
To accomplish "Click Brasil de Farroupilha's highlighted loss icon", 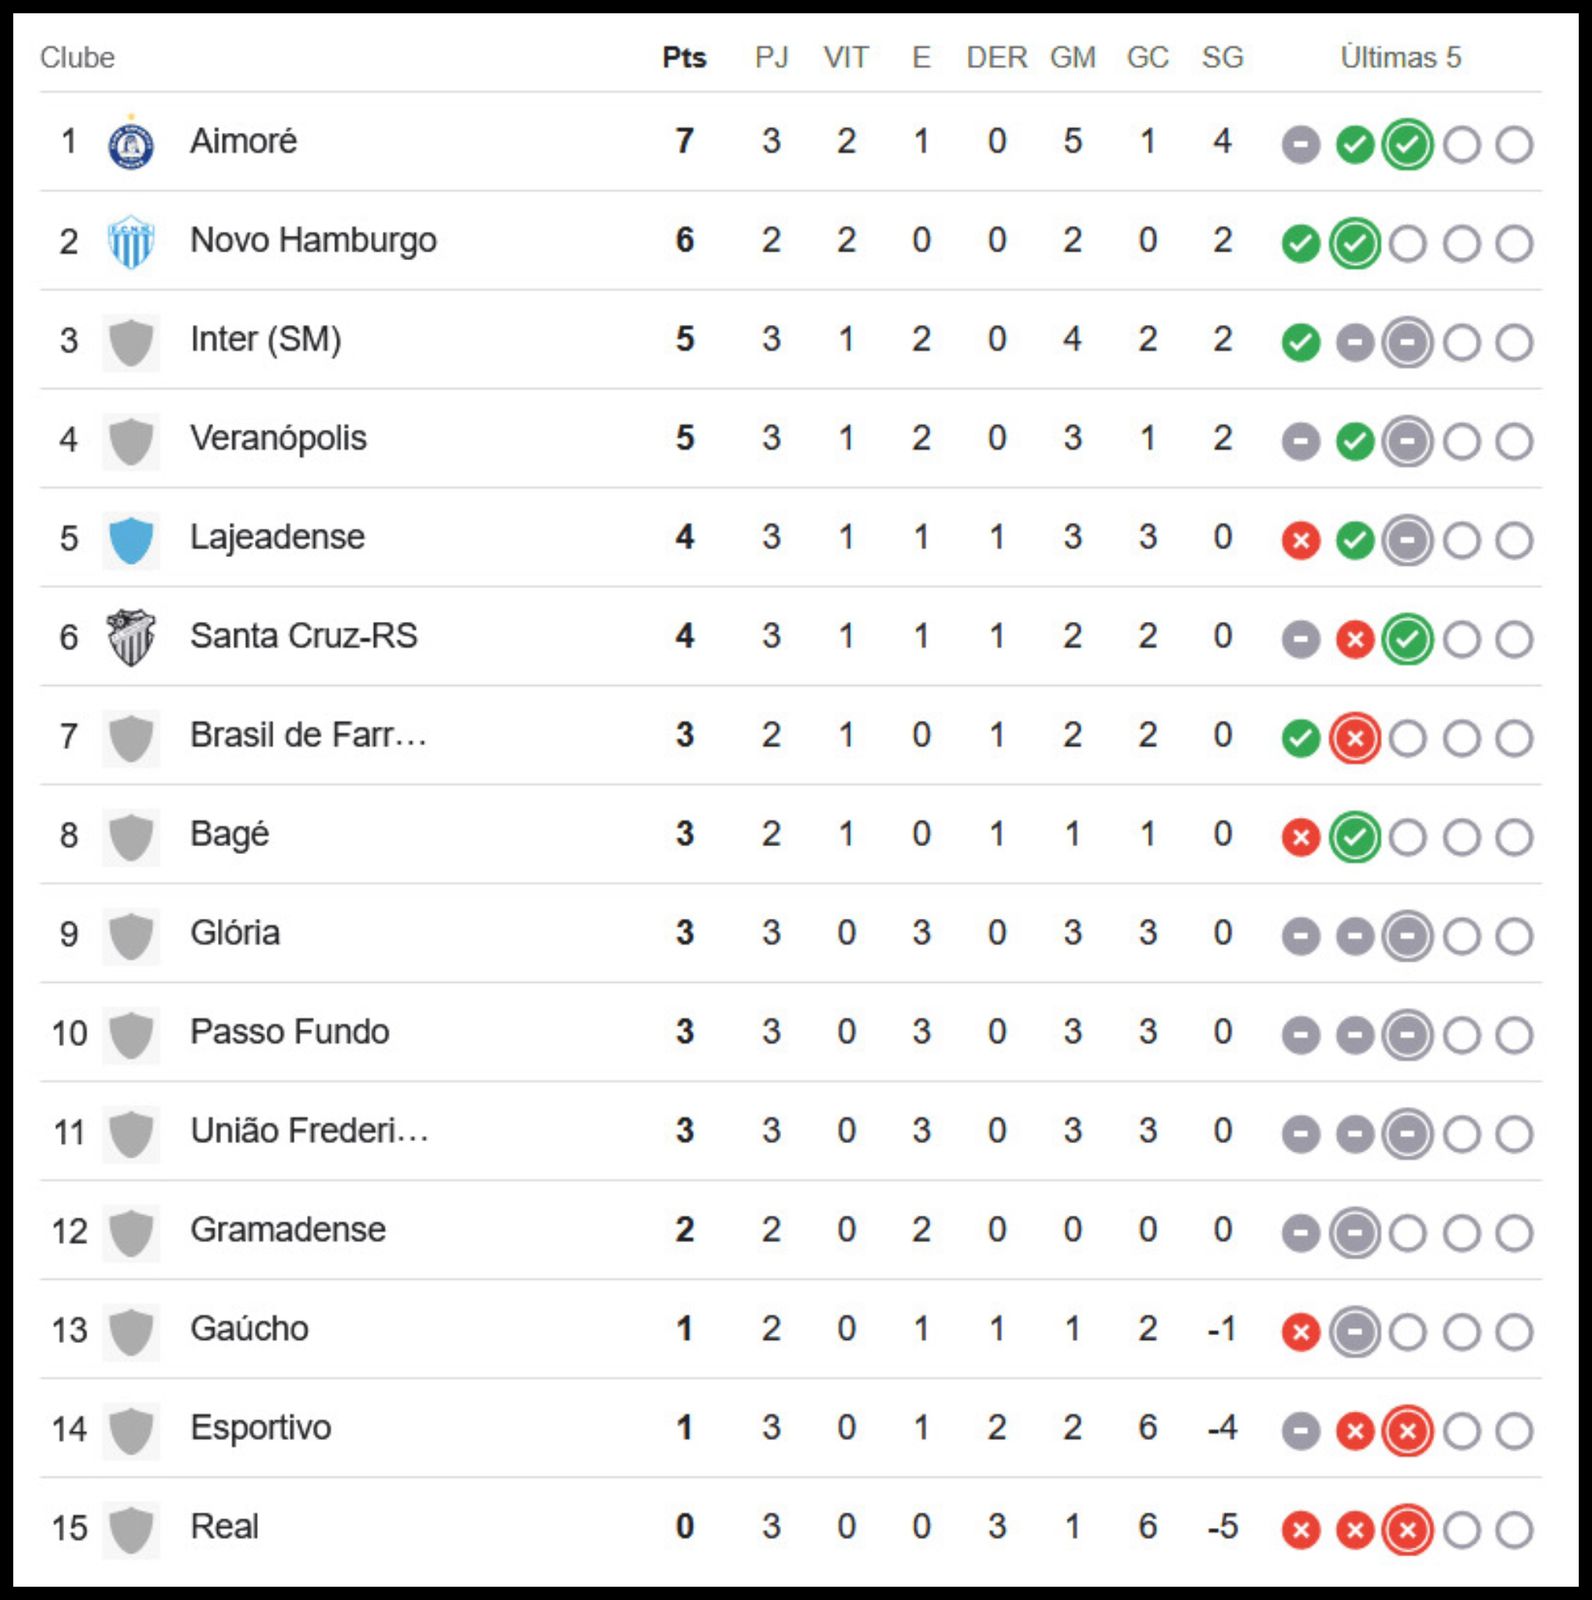I will pos(1355,739).
